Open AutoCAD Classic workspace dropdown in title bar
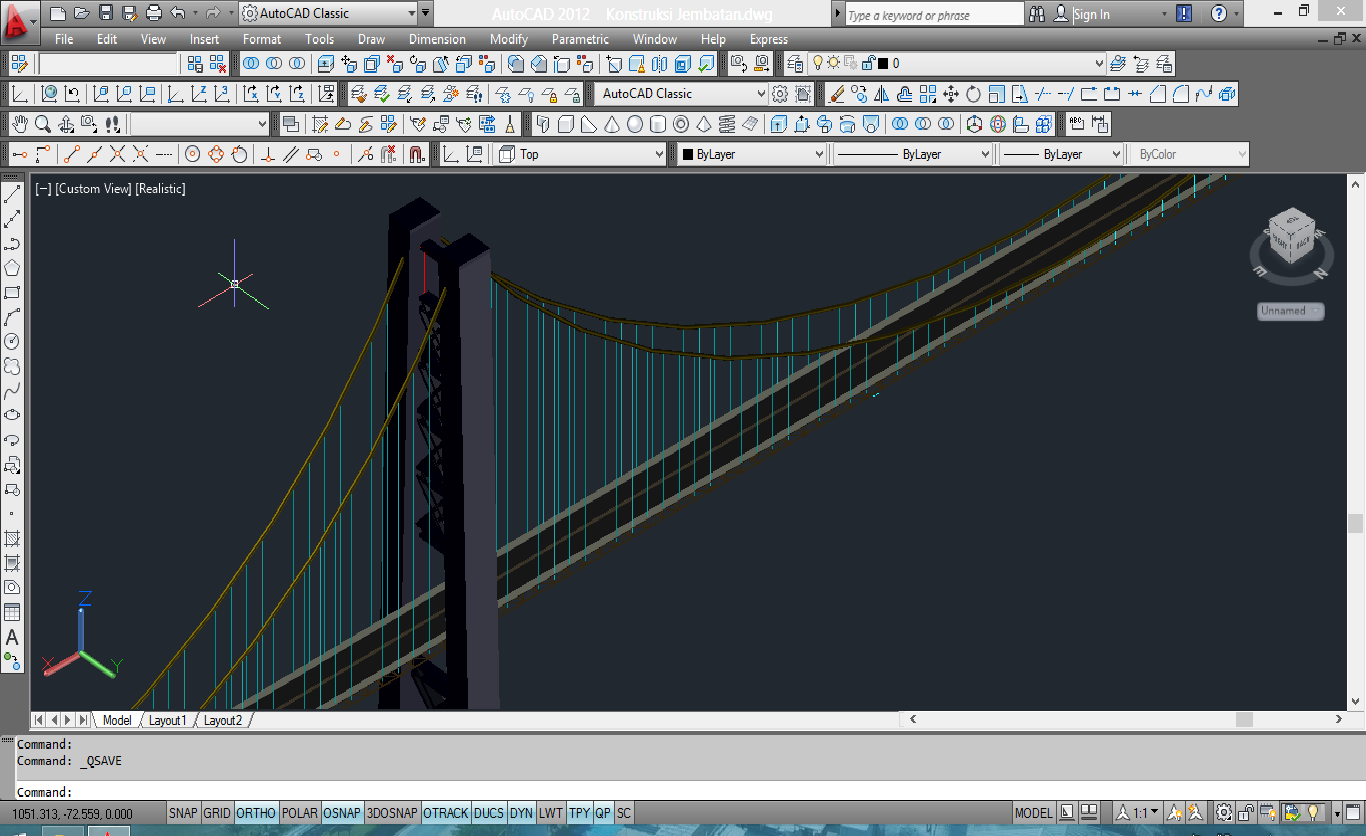This screenshot has height=836, width=1366. coord(328,13)
